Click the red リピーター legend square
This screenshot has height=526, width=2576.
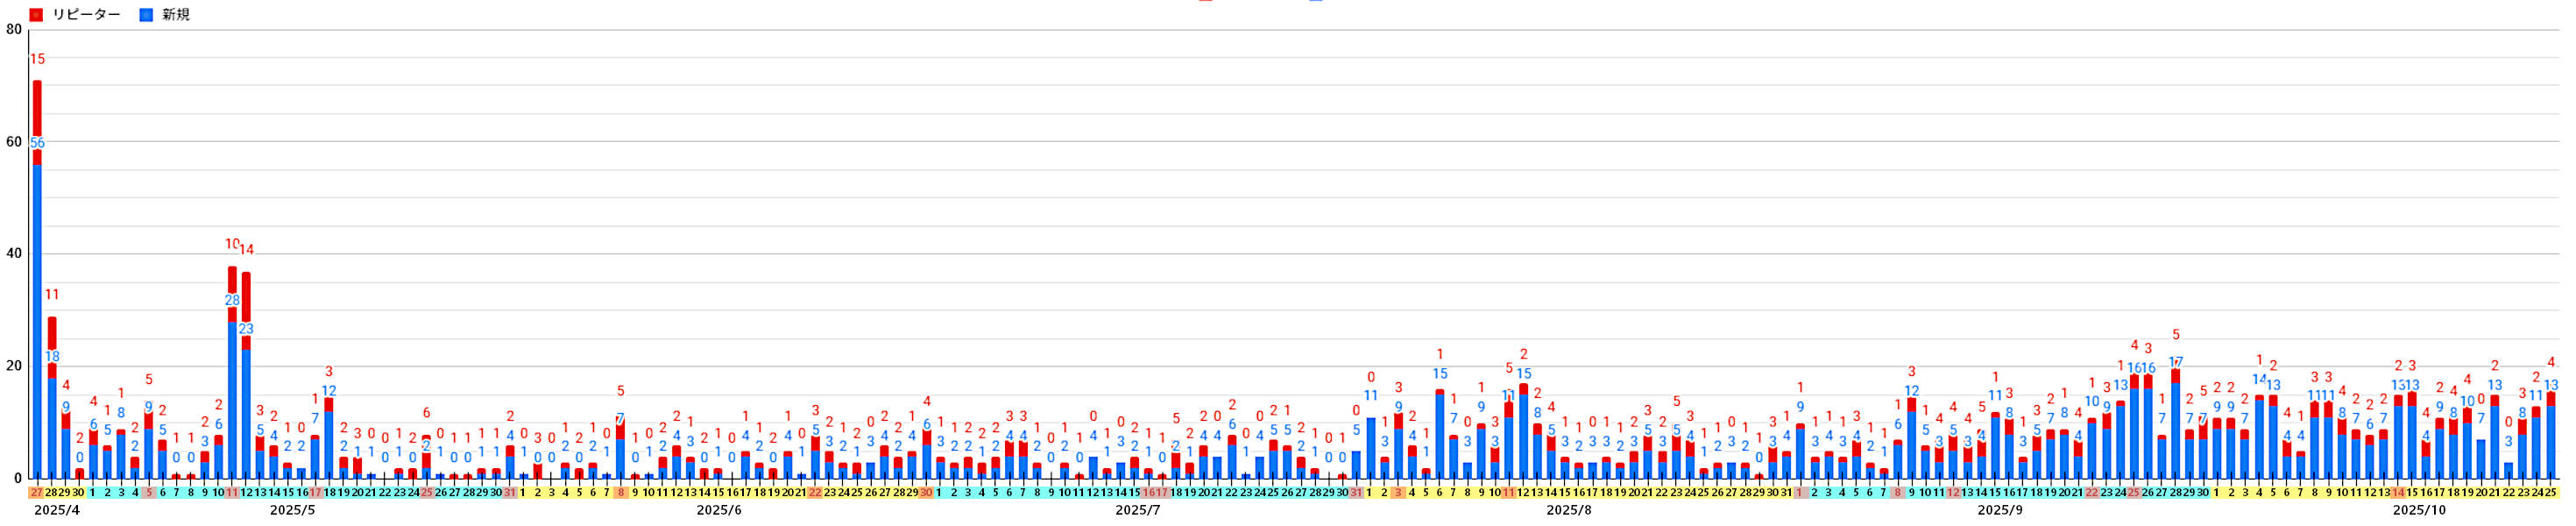(x=36, y=15)
